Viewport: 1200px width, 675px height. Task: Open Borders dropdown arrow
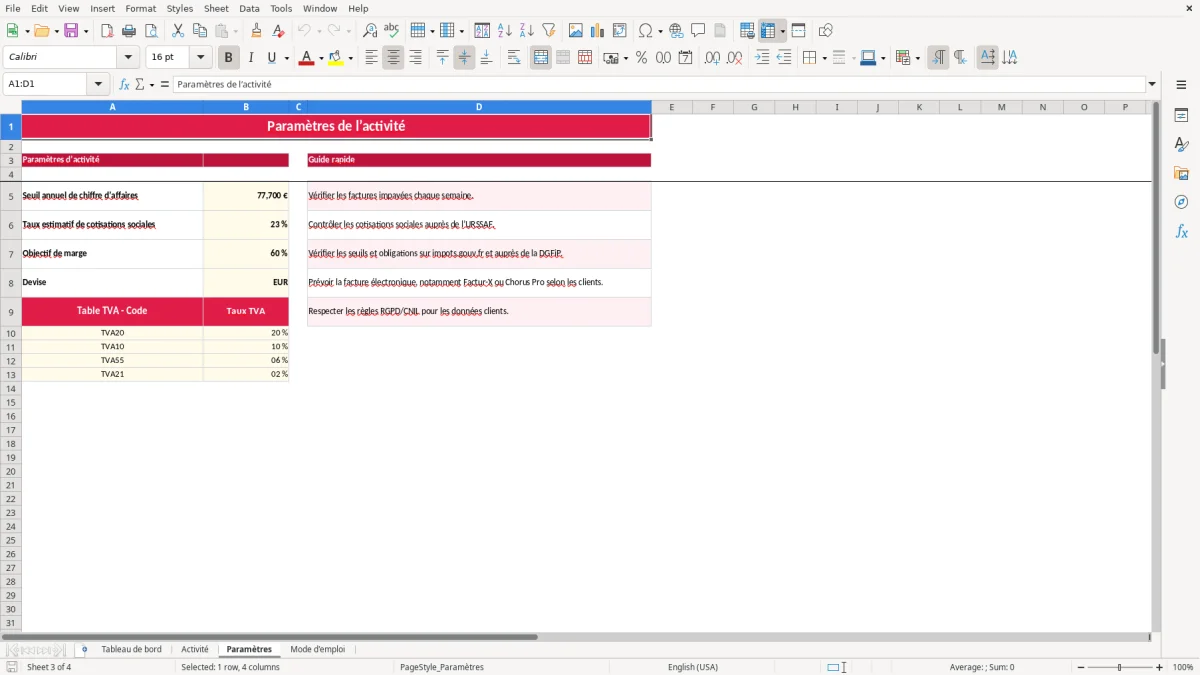coord(823,58)
